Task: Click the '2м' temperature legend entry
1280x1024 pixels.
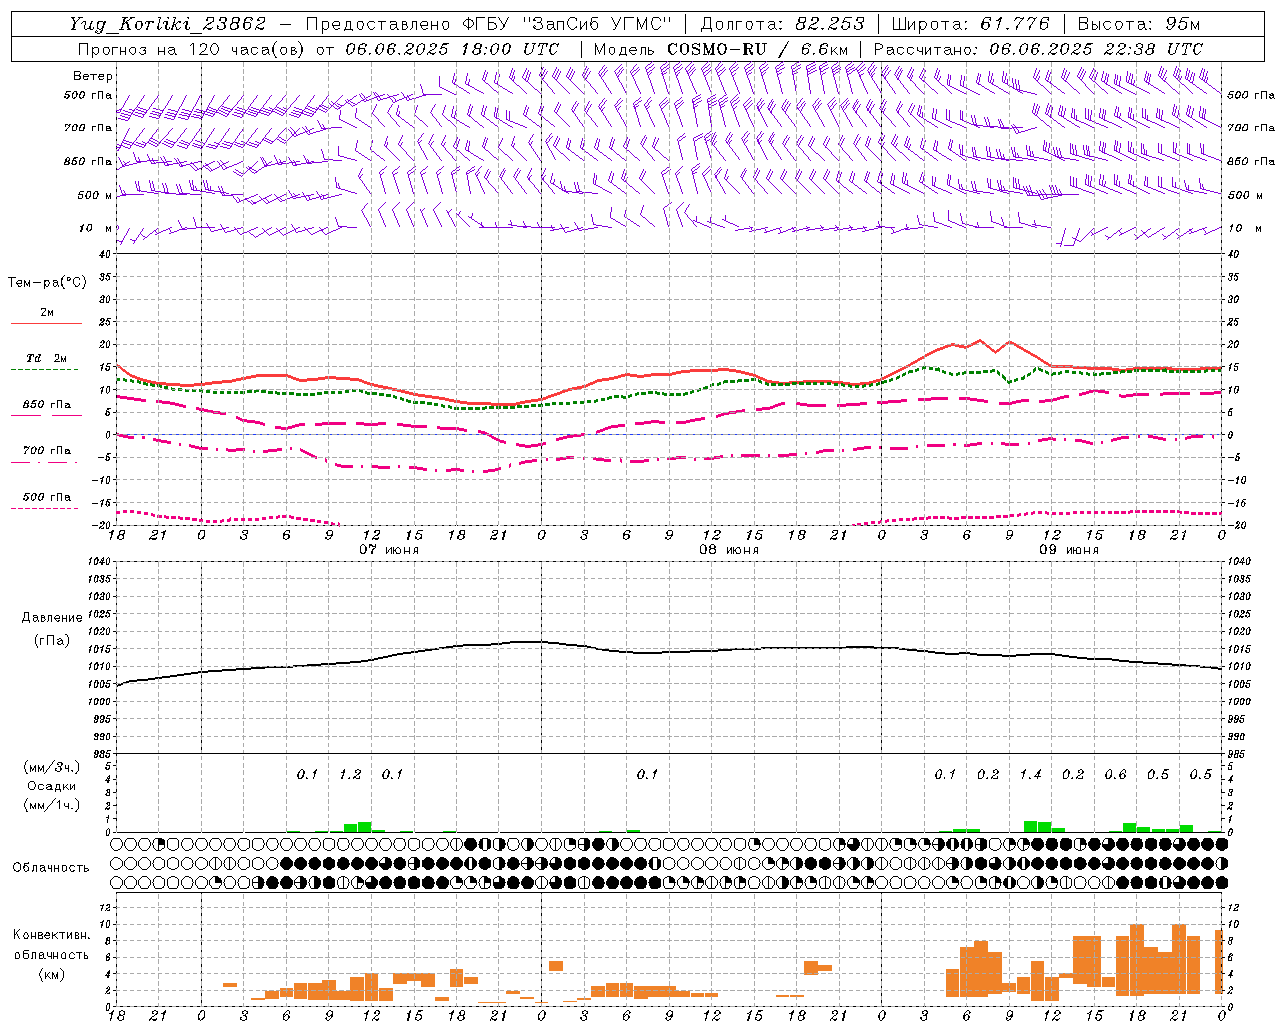Action: click(47, 312)
